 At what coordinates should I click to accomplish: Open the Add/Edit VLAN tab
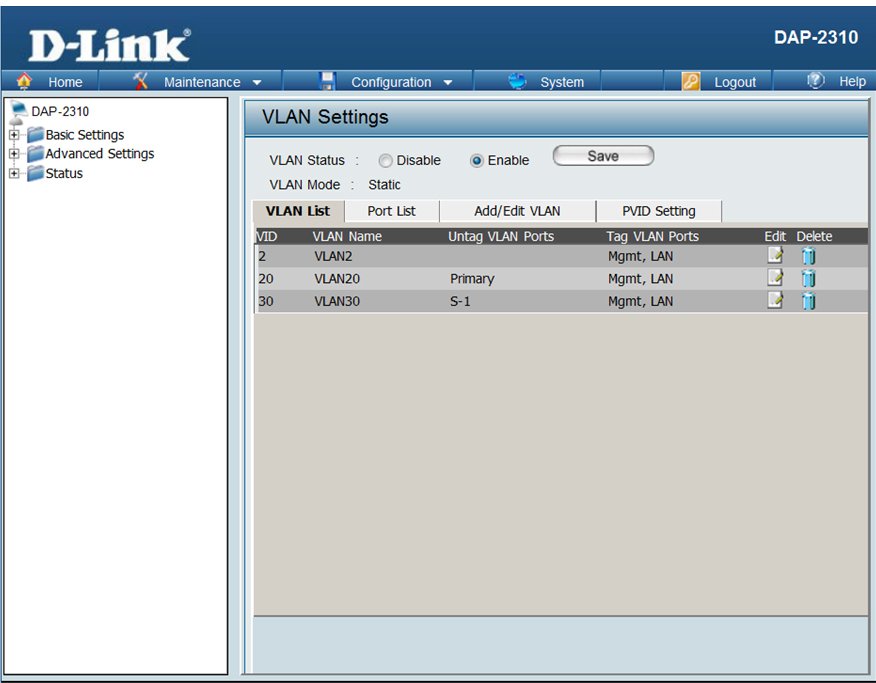coord(517,211)
